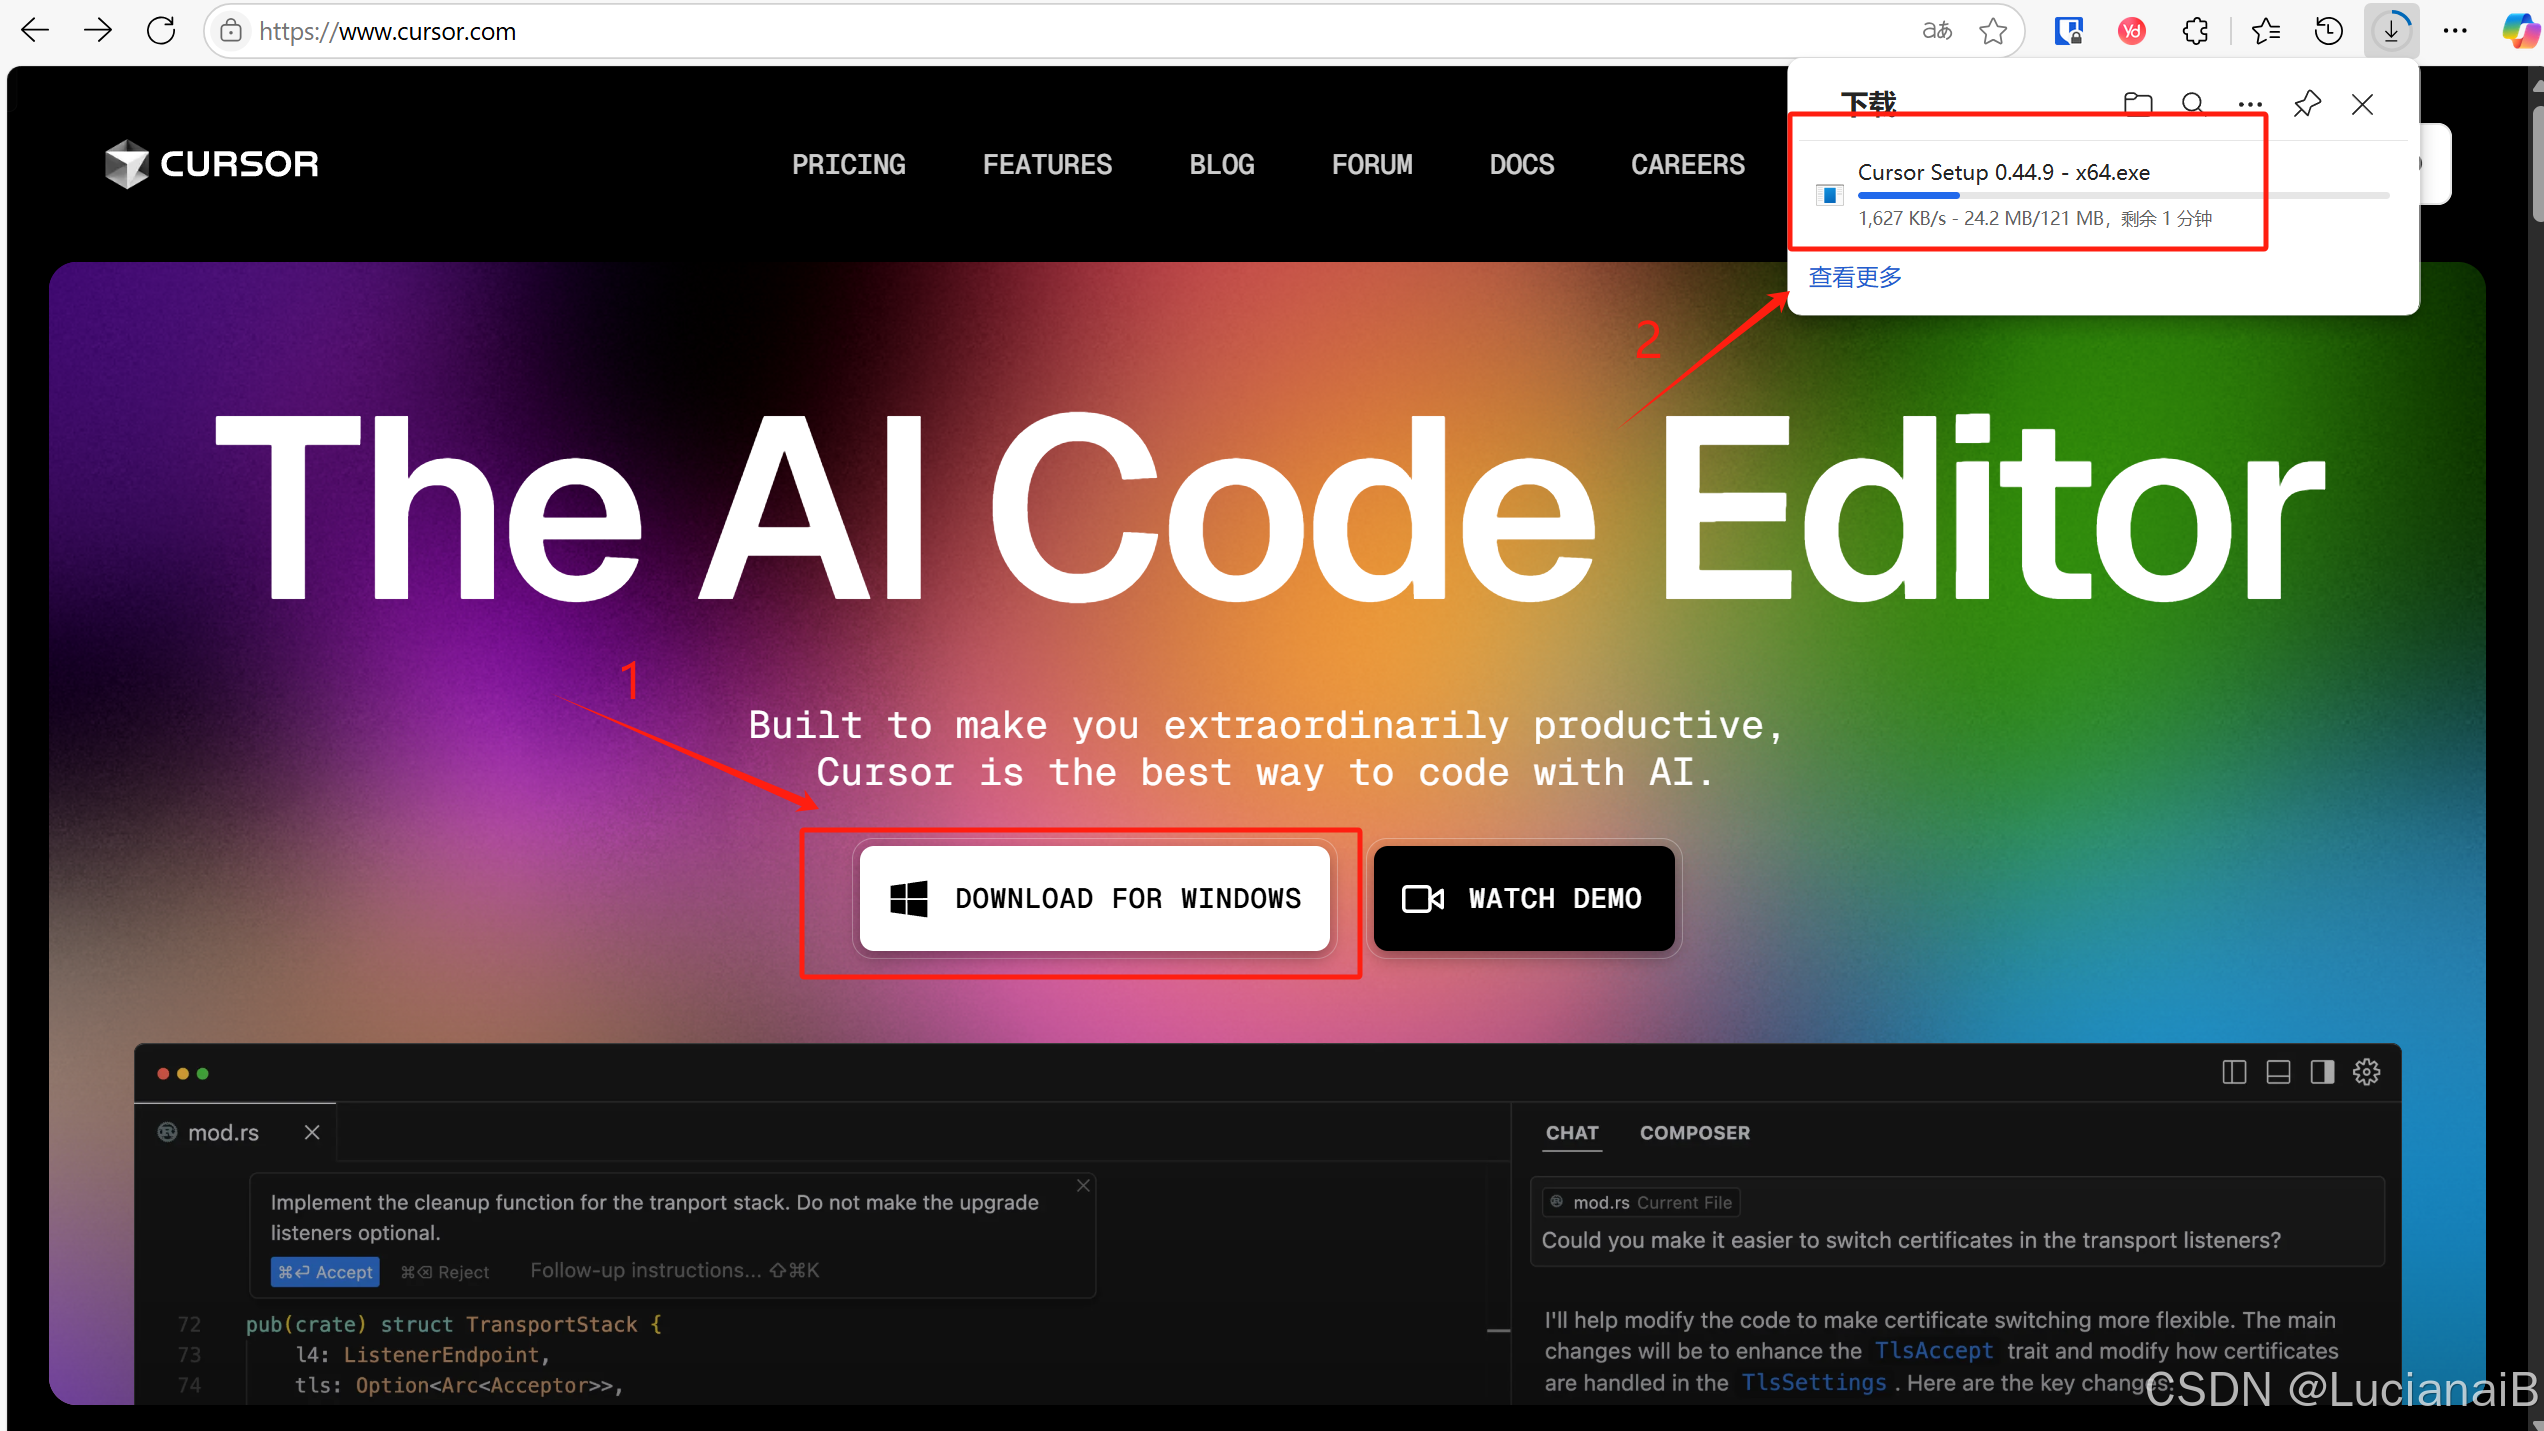Add page to favorites star icon
The height and width of the screenshot is (1431, 2544).
1993,31
